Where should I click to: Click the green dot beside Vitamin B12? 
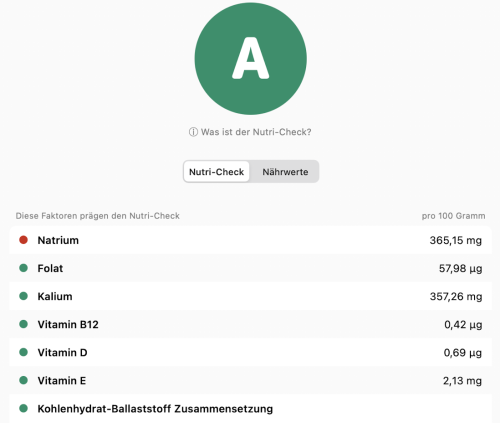coord(23,324)
